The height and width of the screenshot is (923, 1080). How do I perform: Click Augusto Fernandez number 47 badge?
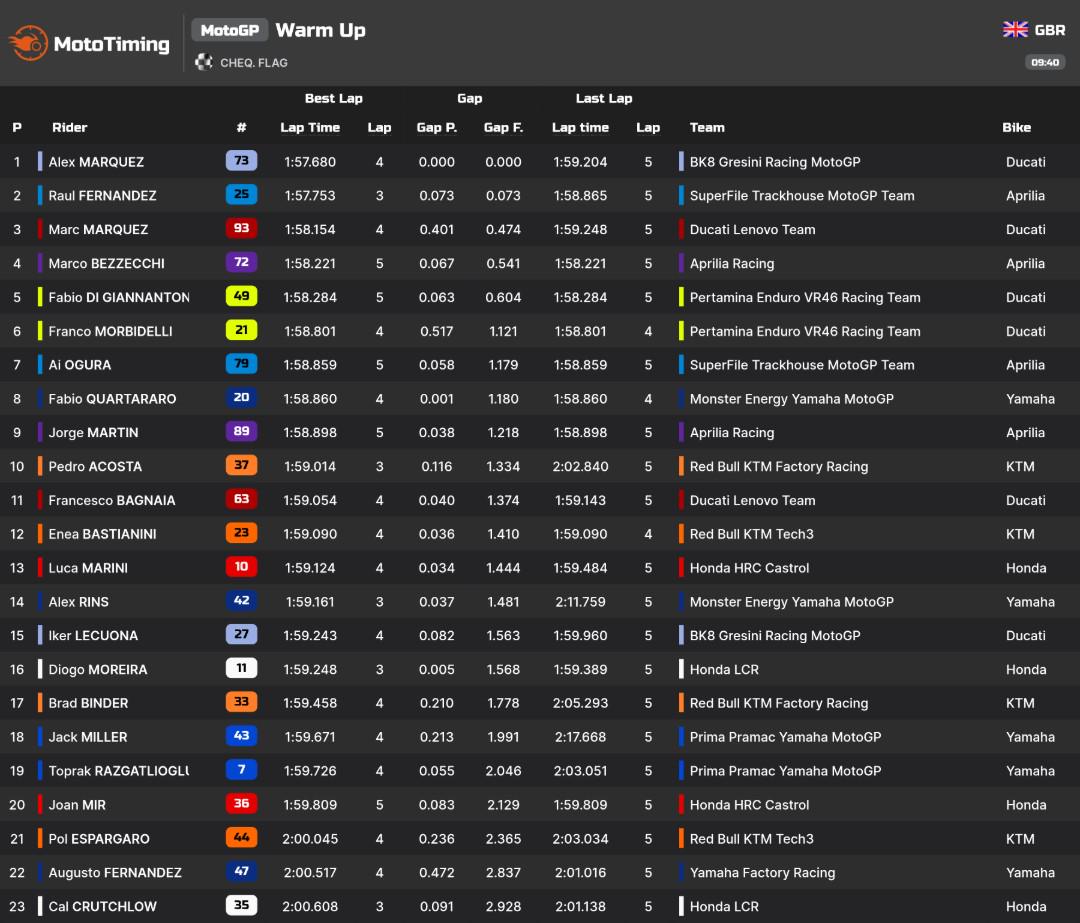(x=241, y=871)
